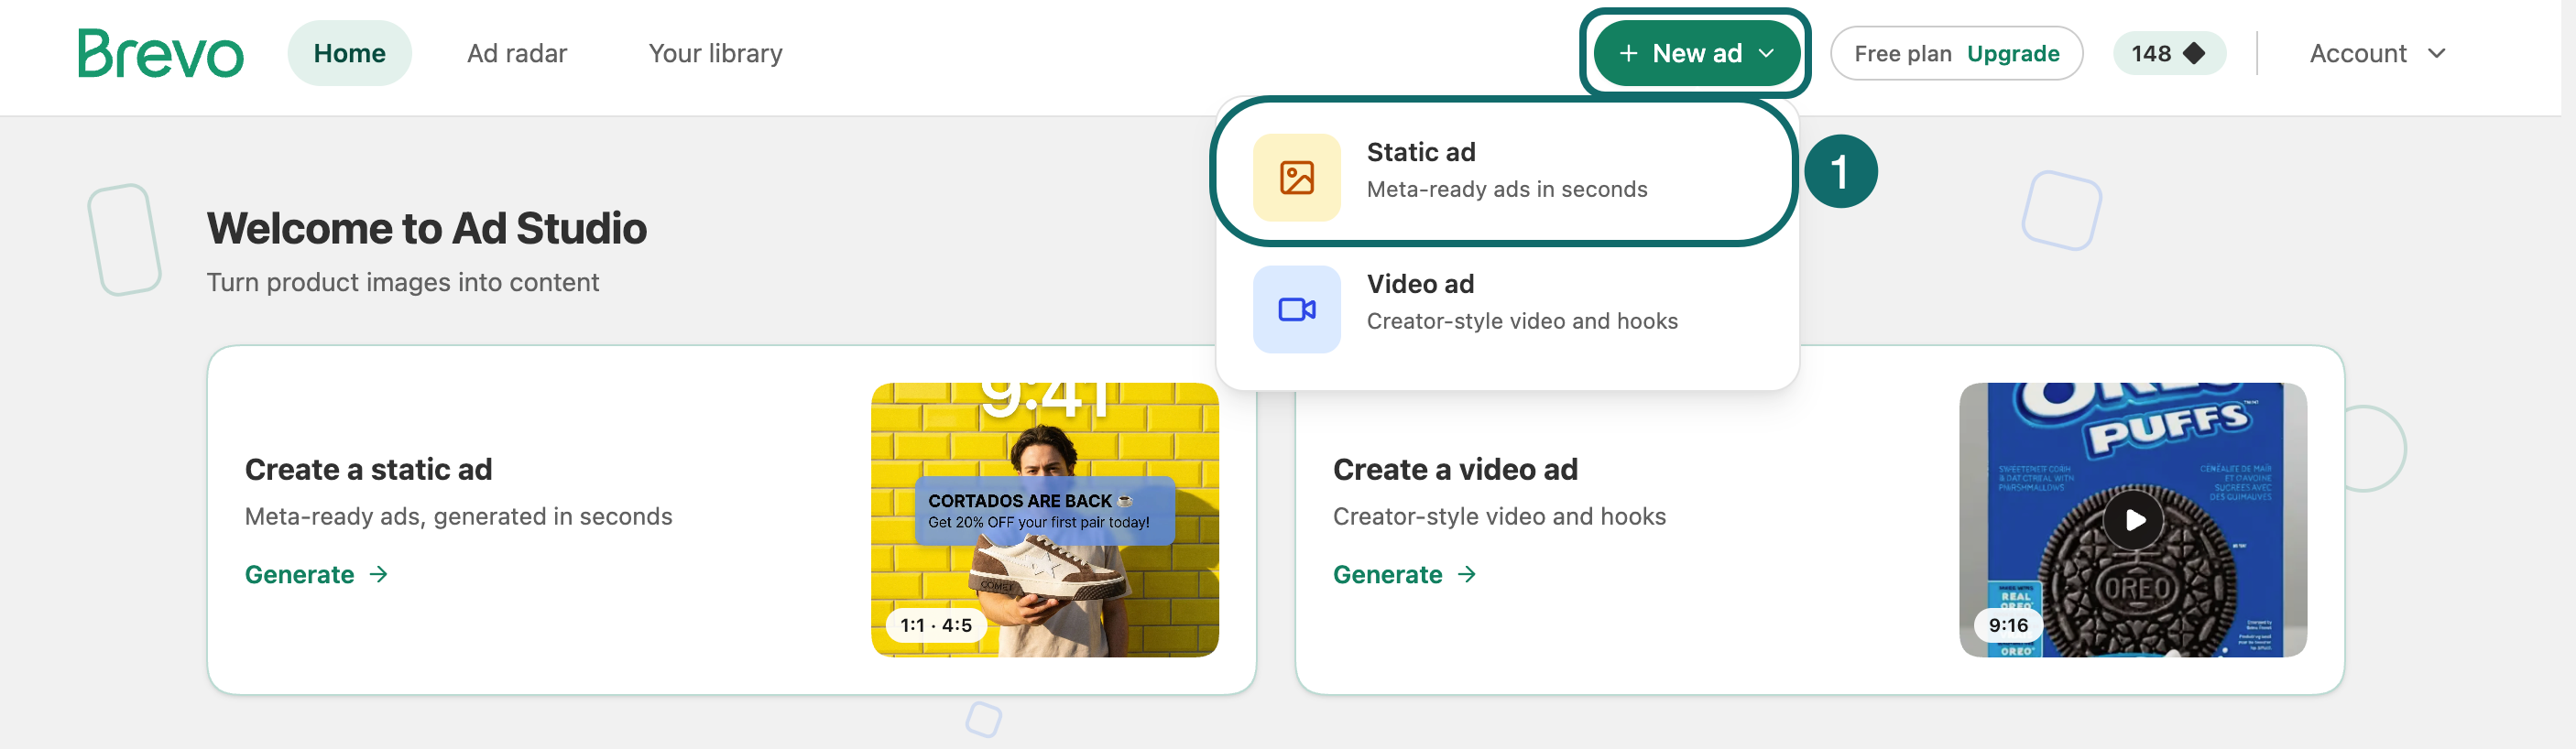The height and width of the screenshot is (749, 2576).
Task: Click the Video ad camera icon
Action: [1296, 309]
